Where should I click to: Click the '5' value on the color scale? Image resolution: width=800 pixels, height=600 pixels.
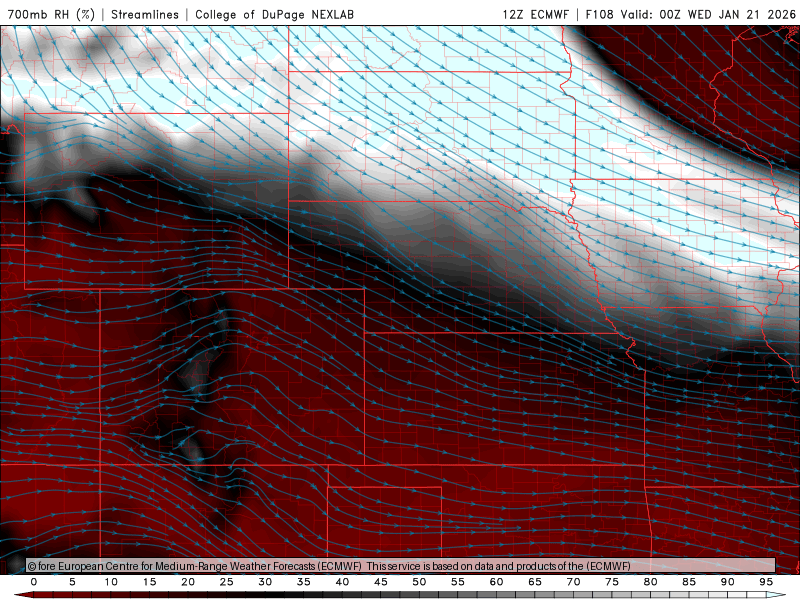[72, 582]
